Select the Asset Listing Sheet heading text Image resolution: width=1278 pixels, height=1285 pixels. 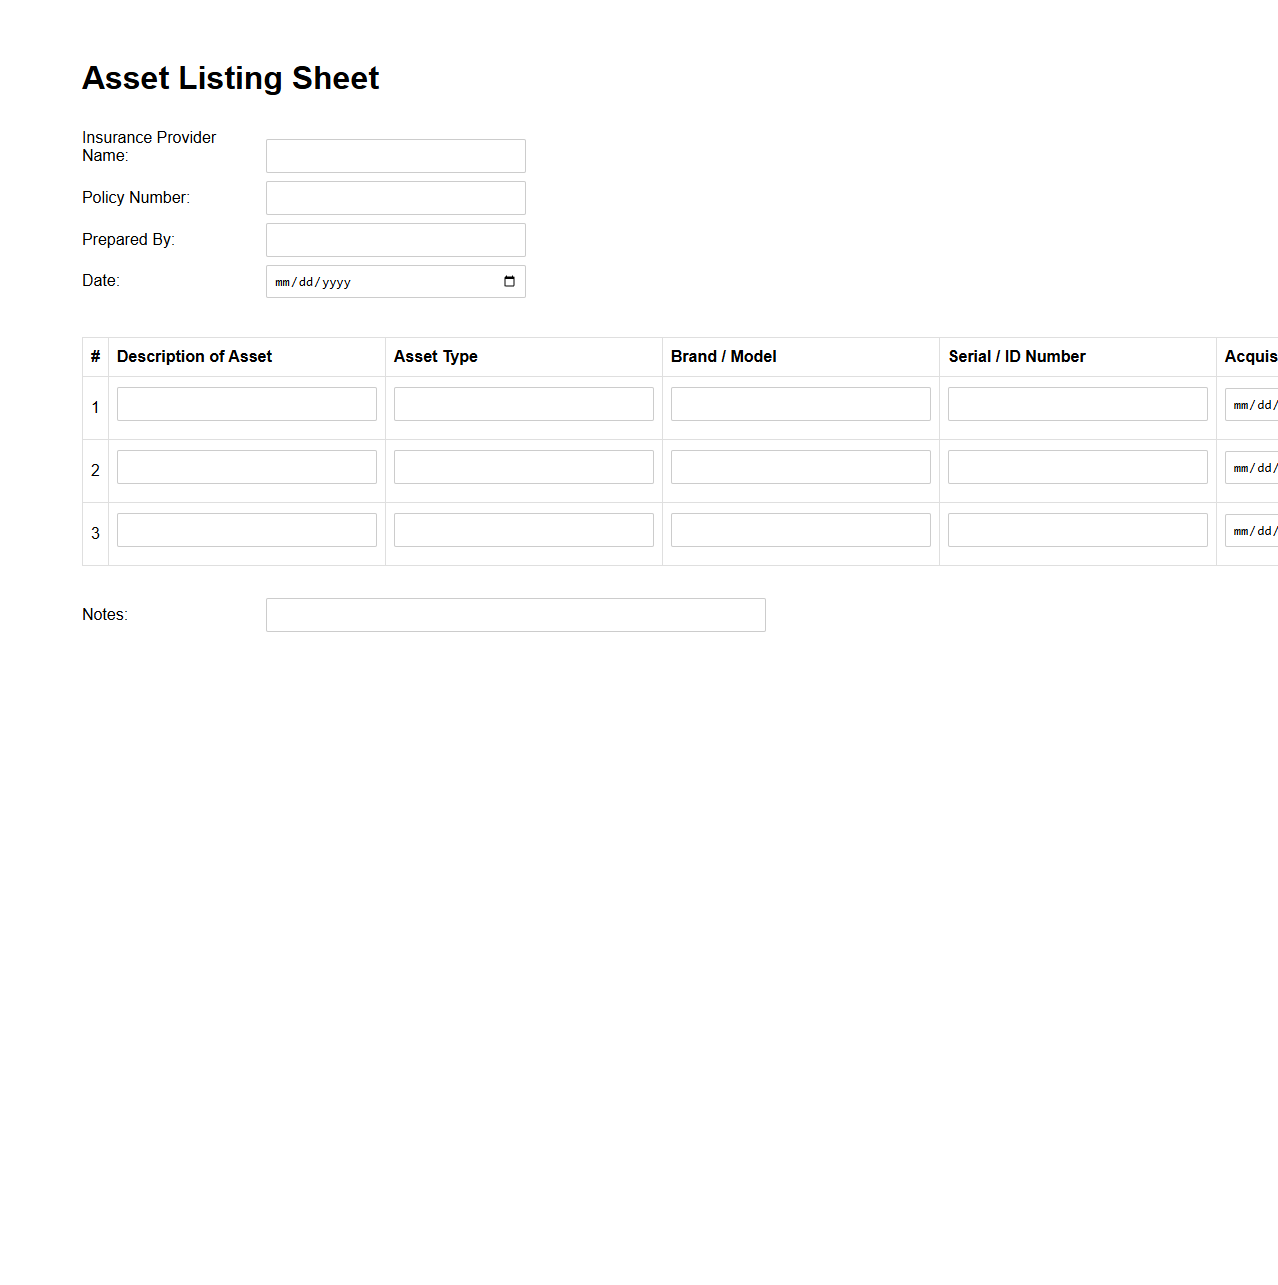tap(230, 78)
